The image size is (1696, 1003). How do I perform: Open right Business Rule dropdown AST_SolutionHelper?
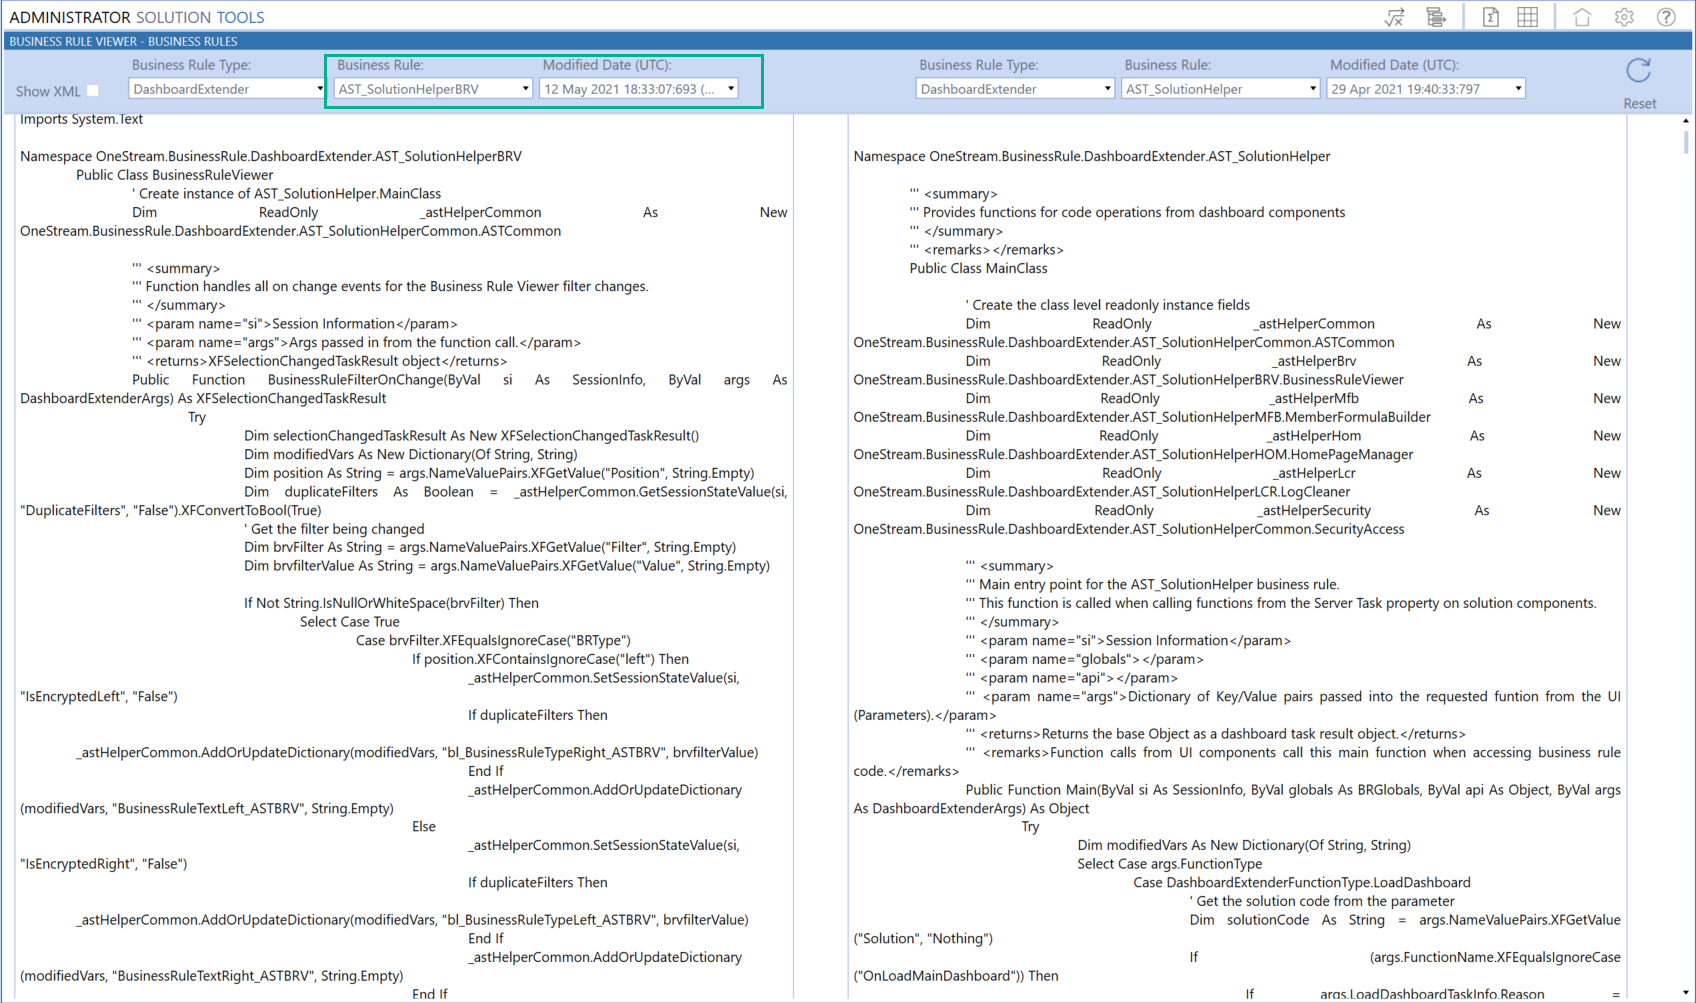[1220, 89]
